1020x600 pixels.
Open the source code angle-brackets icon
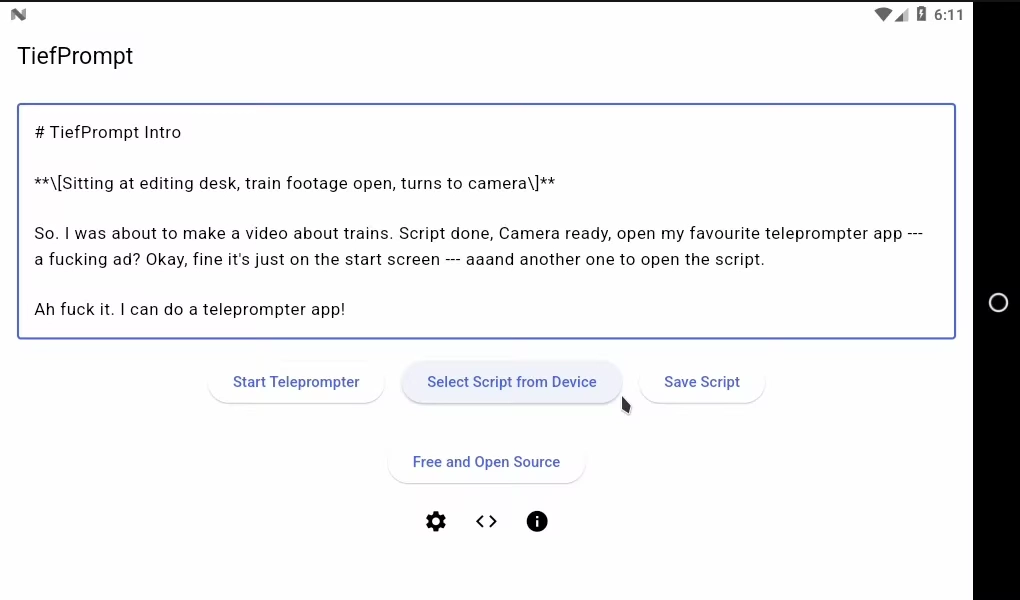(x=486, y=521)
